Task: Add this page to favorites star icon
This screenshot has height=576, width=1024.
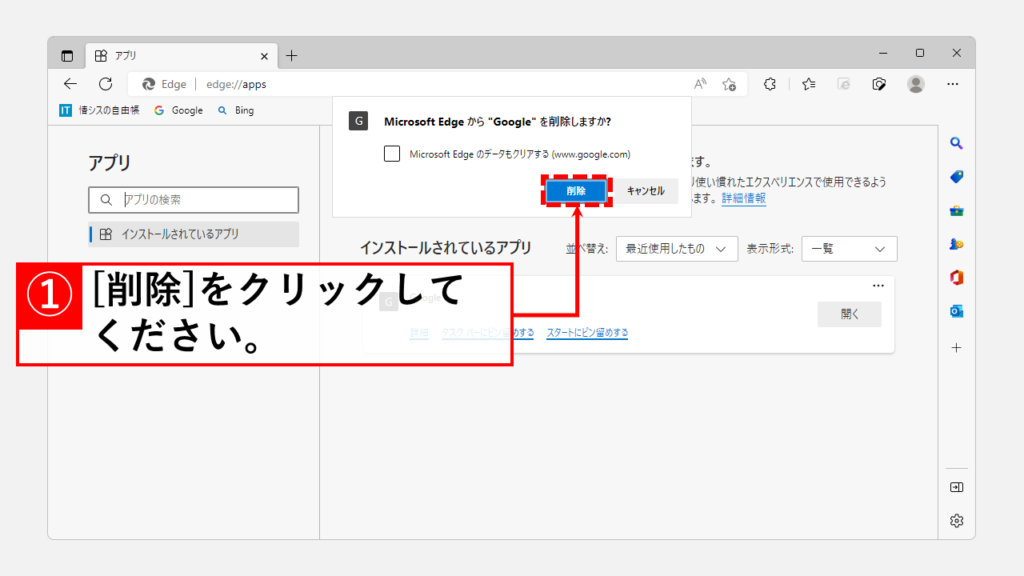Action: pos(730,84)
